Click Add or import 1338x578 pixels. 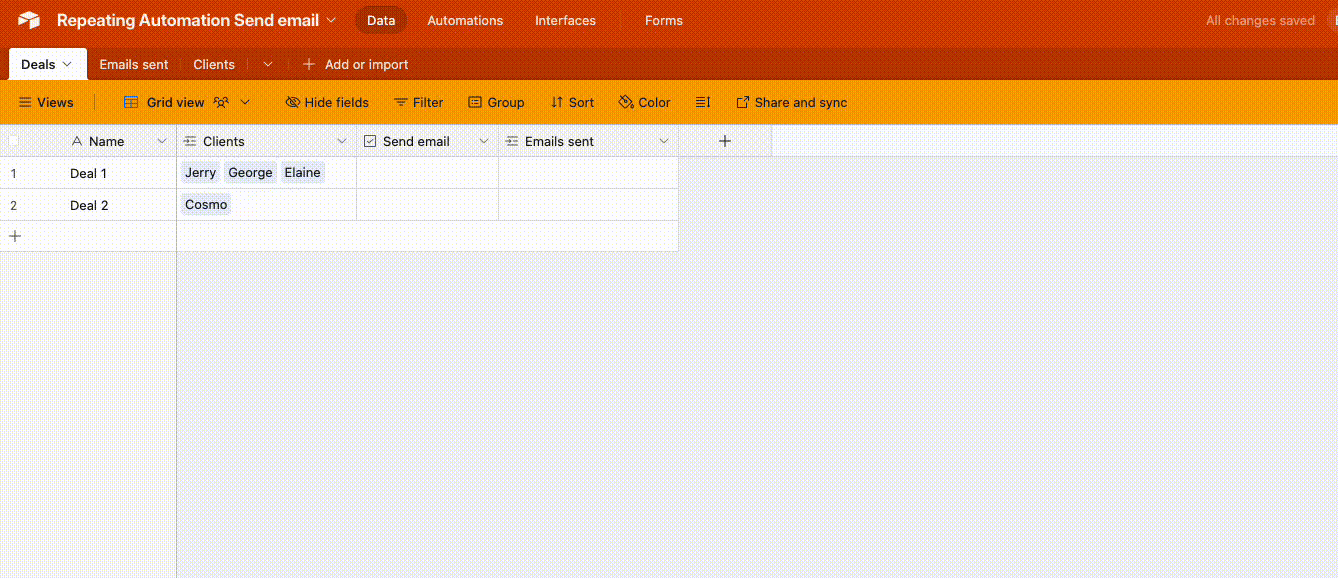pos(366,64)
